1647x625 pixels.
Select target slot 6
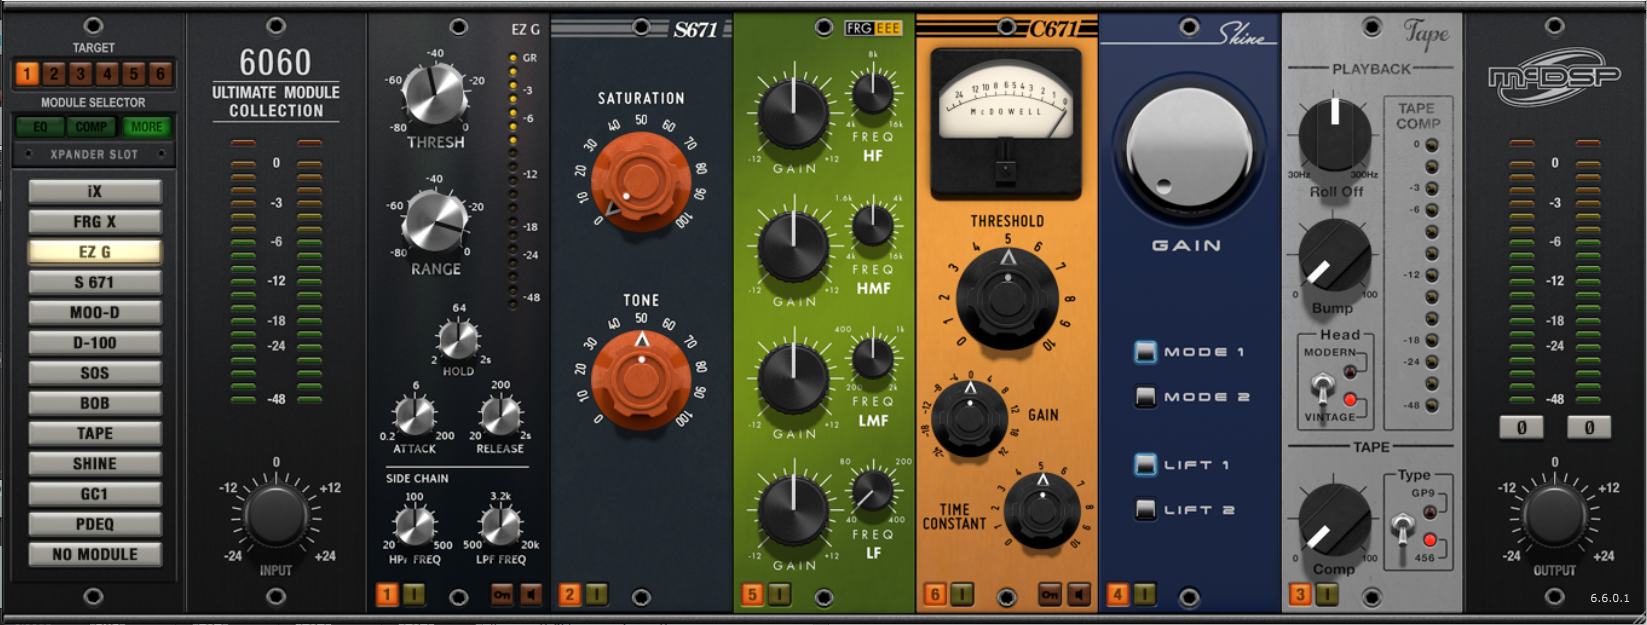pos(160,73)
